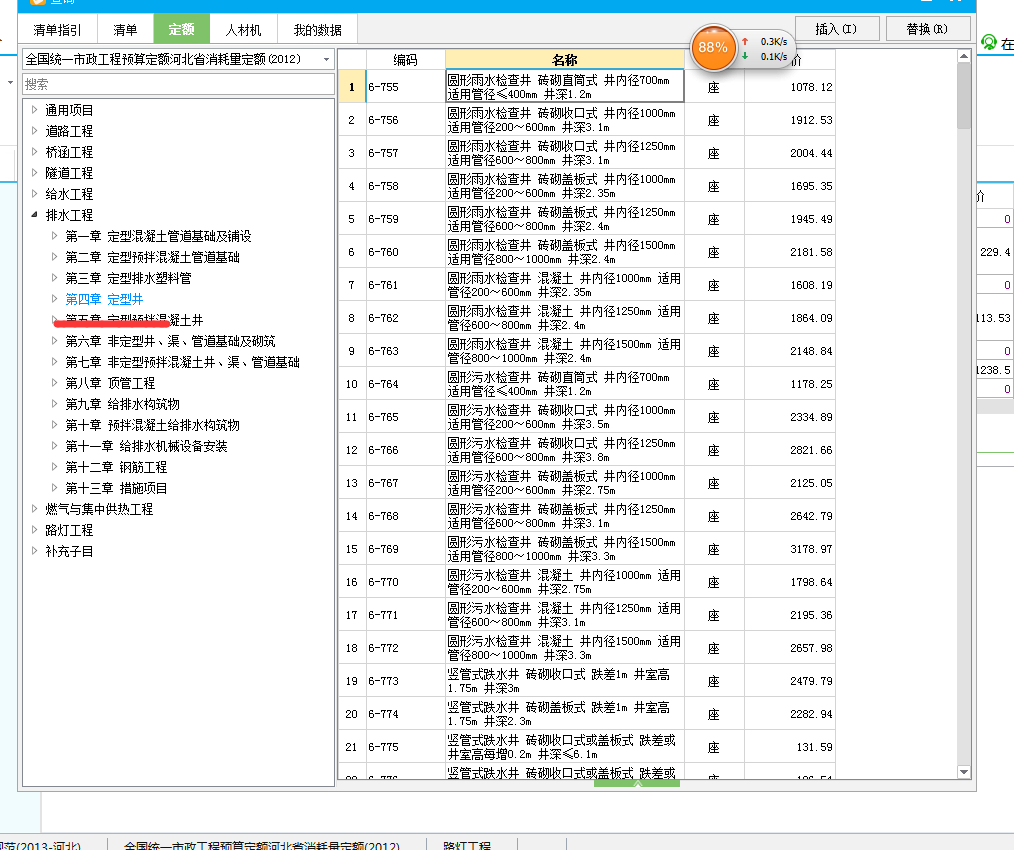Focus the 搜索 search field
The width and height of the screenshot is (1014, 850).
[178, 84]
